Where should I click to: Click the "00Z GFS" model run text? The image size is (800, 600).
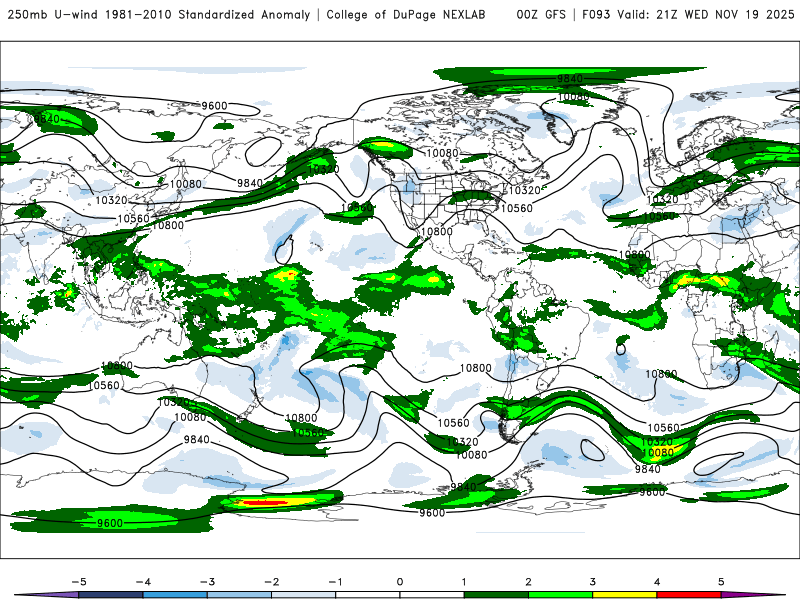tap(541, 14)
